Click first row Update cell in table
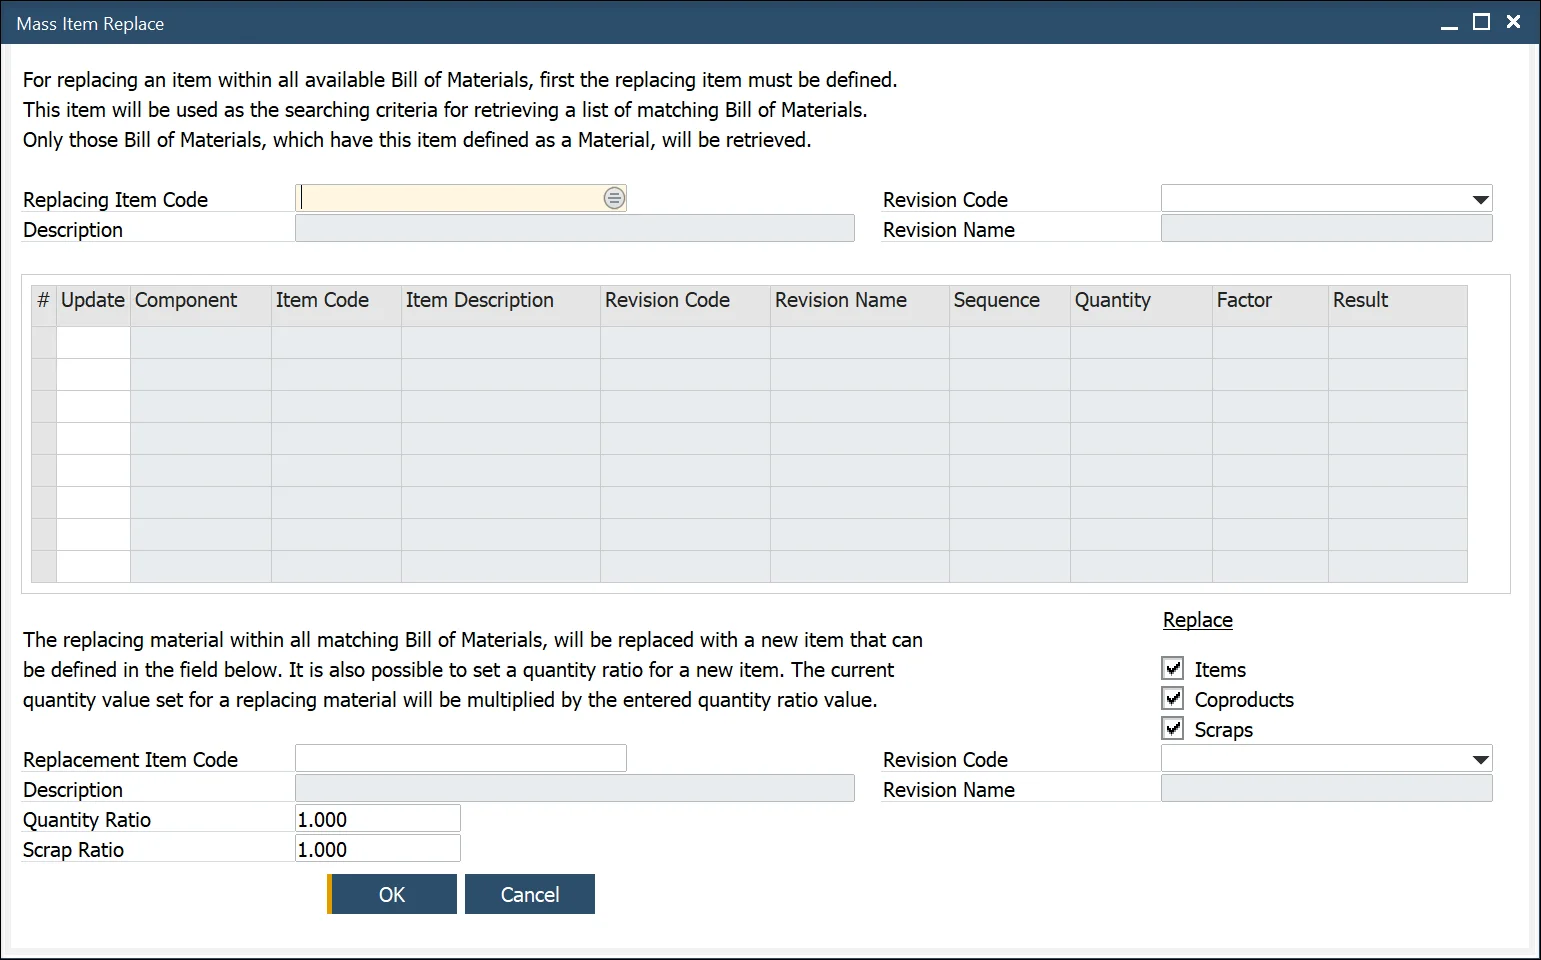 93,342
